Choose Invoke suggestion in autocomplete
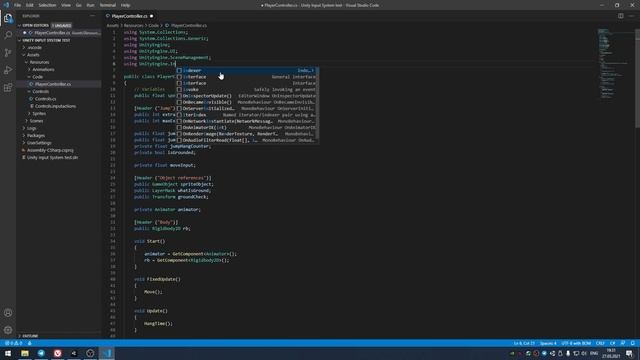This screenshot has width=640, height=360. coord(247,89)
